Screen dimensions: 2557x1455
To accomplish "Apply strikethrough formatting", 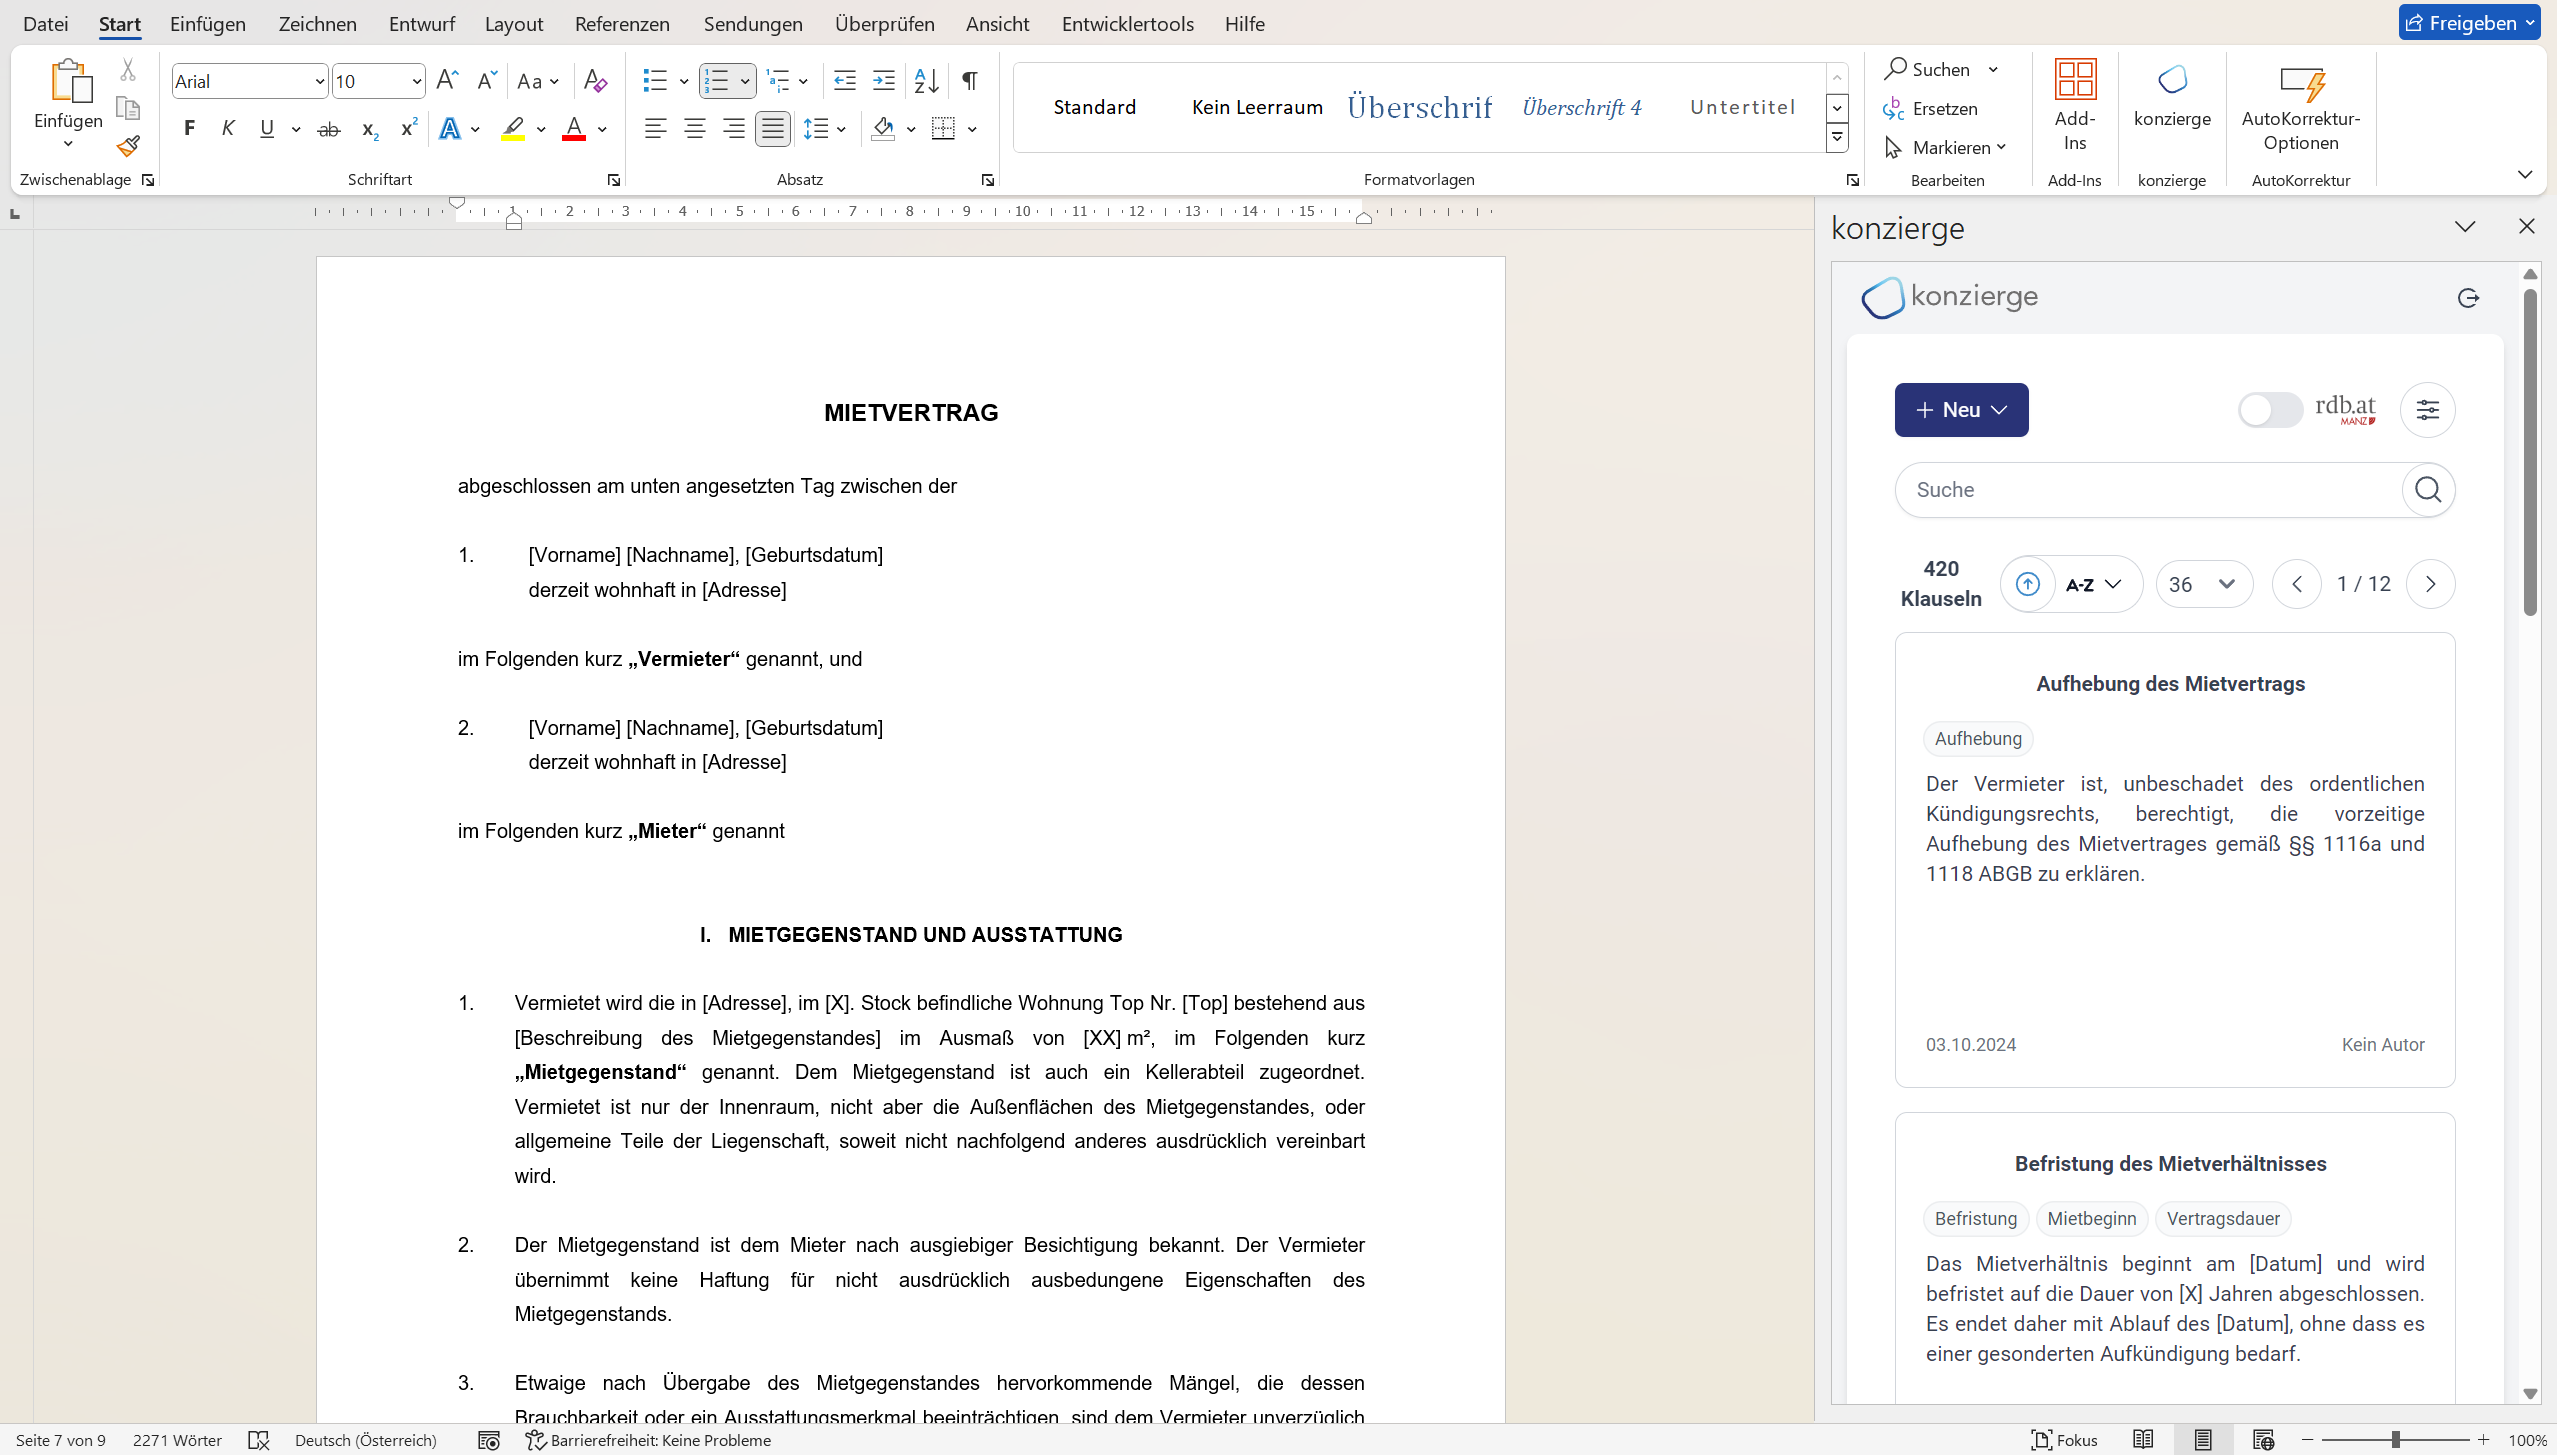I will click(x=328, y=129).
